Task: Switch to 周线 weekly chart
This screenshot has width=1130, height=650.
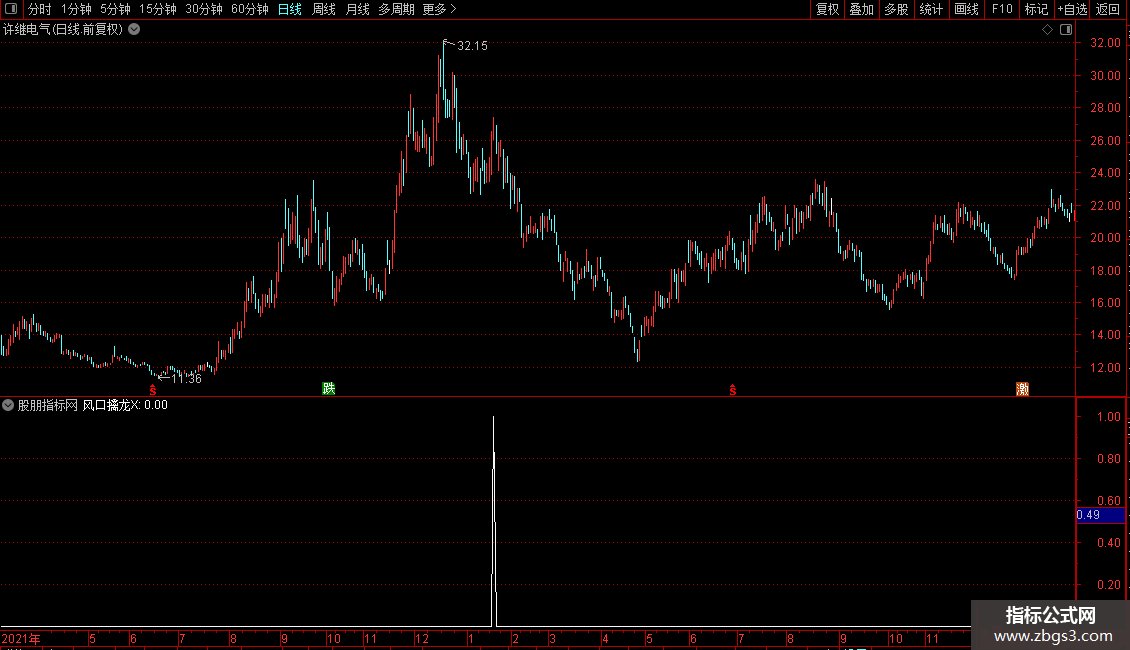Action: pos(324,9)
